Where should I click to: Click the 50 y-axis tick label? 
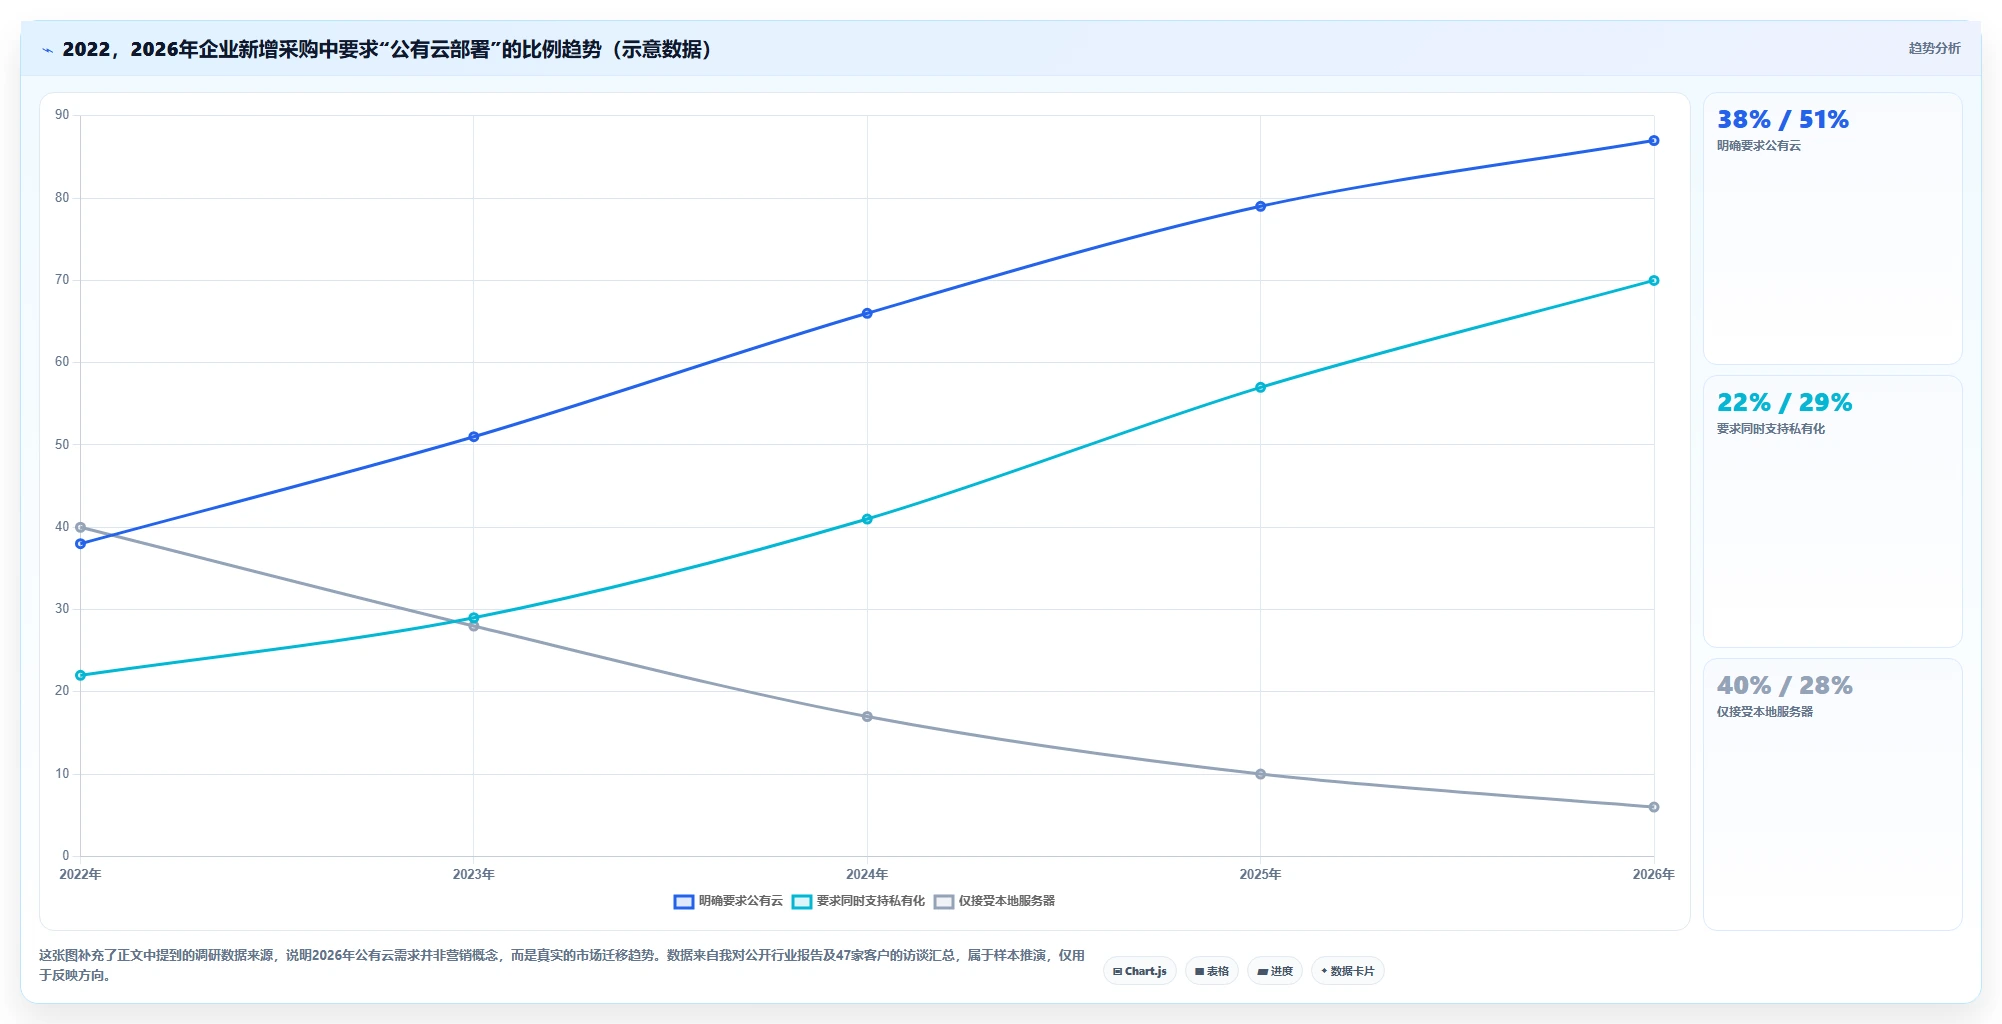(x=62, y=445)
